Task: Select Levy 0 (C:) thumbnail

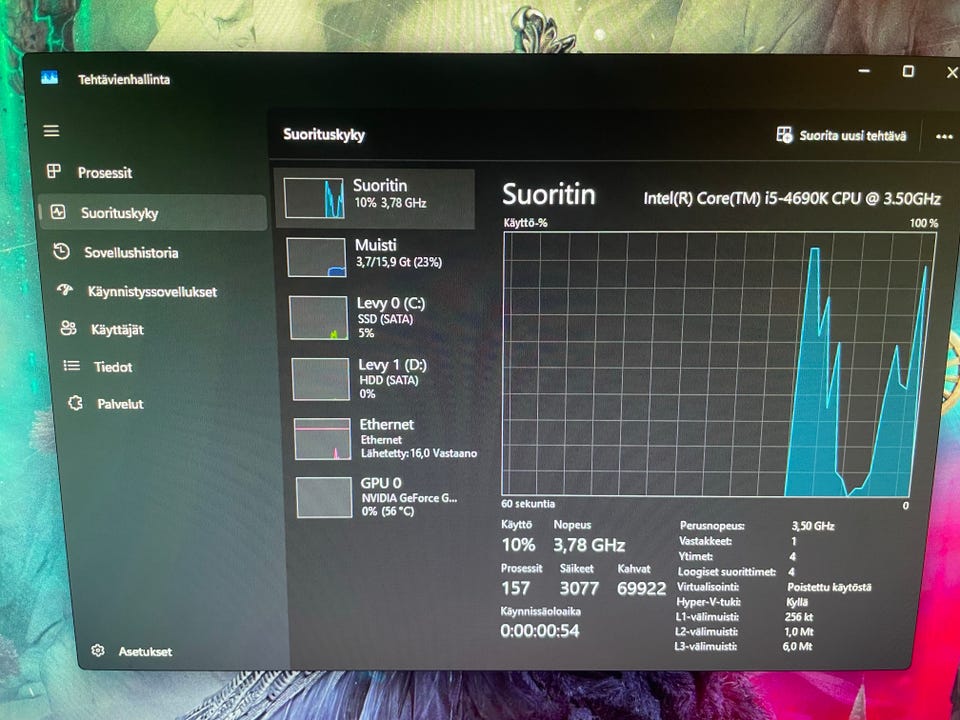Action: tap(318, 318)
